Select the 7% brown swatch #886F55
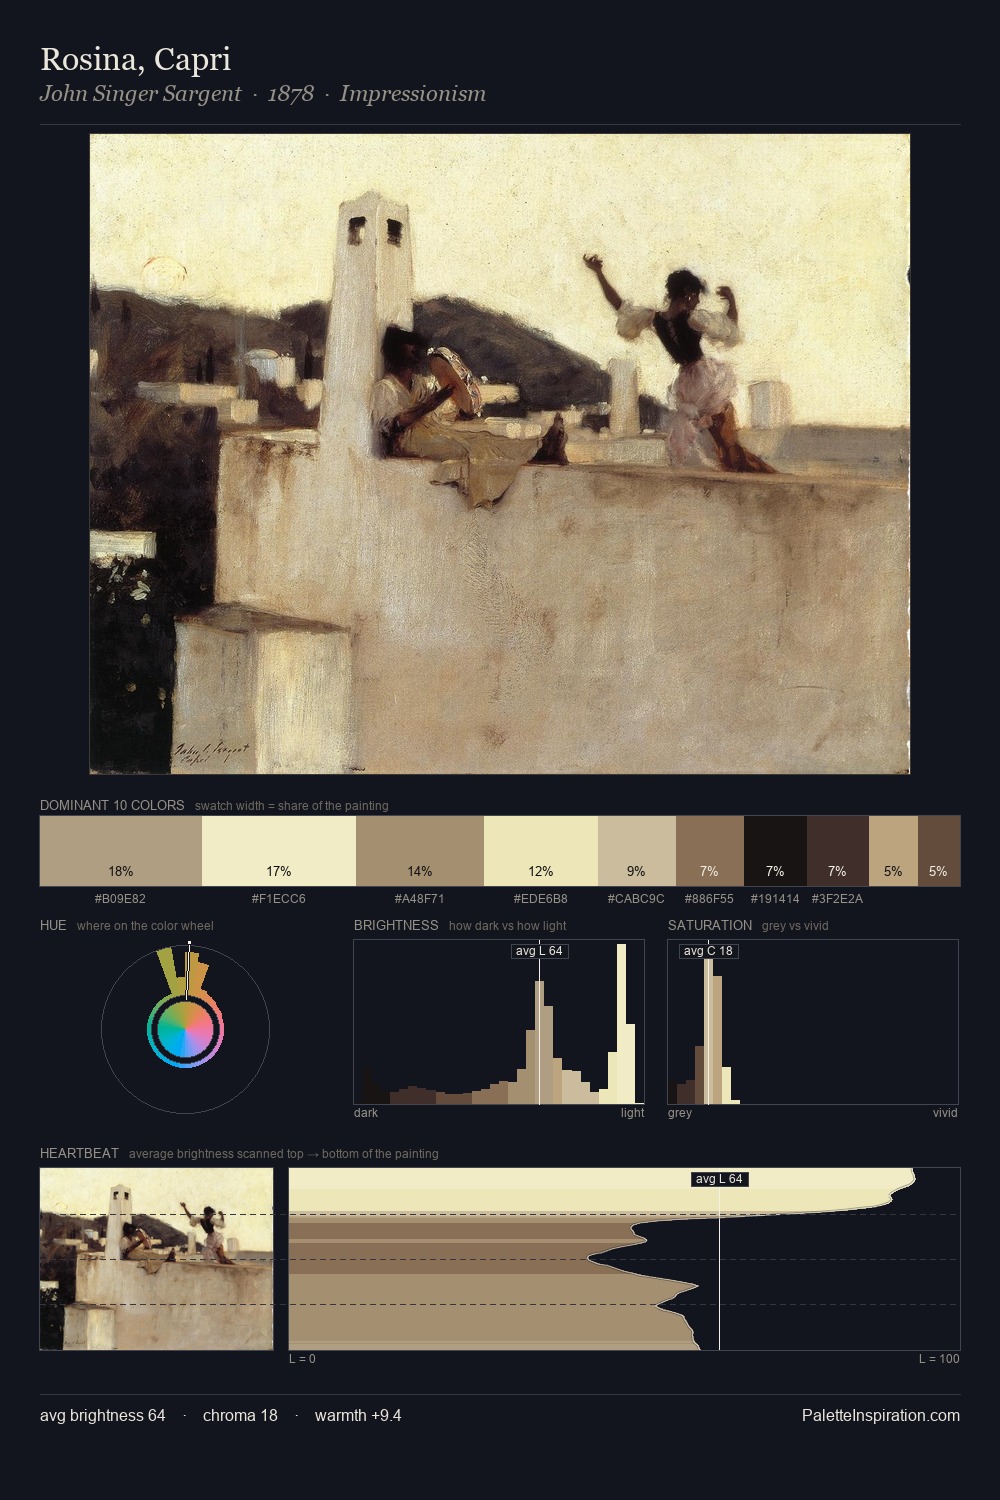This screenshot has height=1500, width=1000. tap(710, 851)
